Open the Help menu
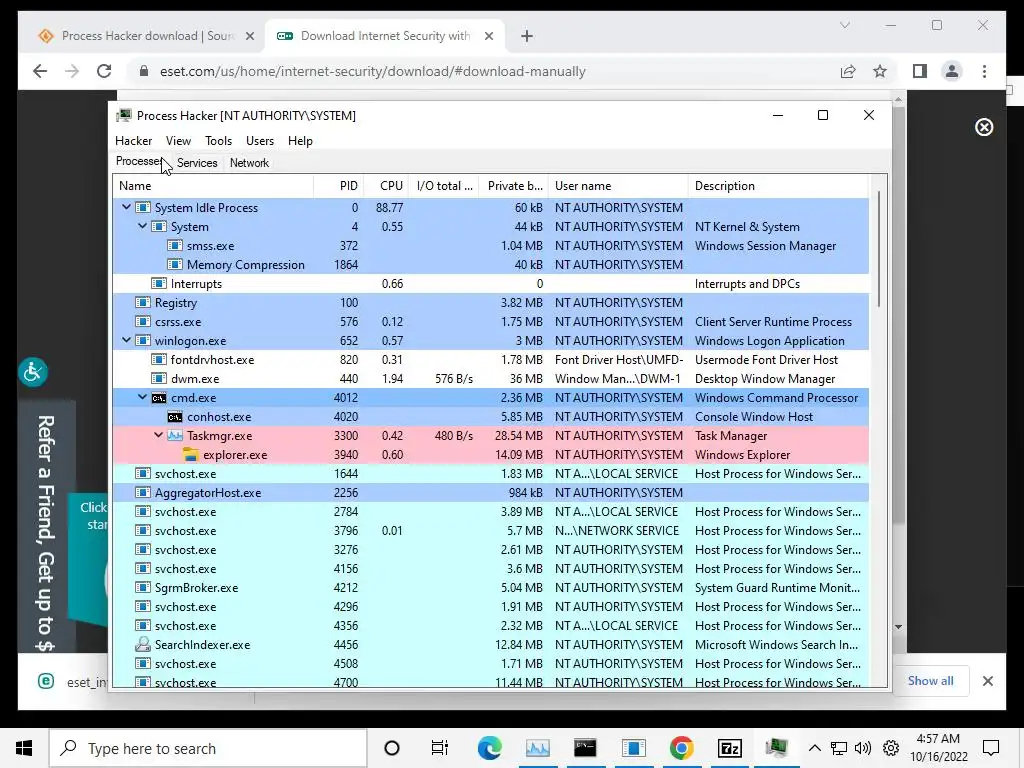Screen dimensions: 1024x768 point(300,141)
